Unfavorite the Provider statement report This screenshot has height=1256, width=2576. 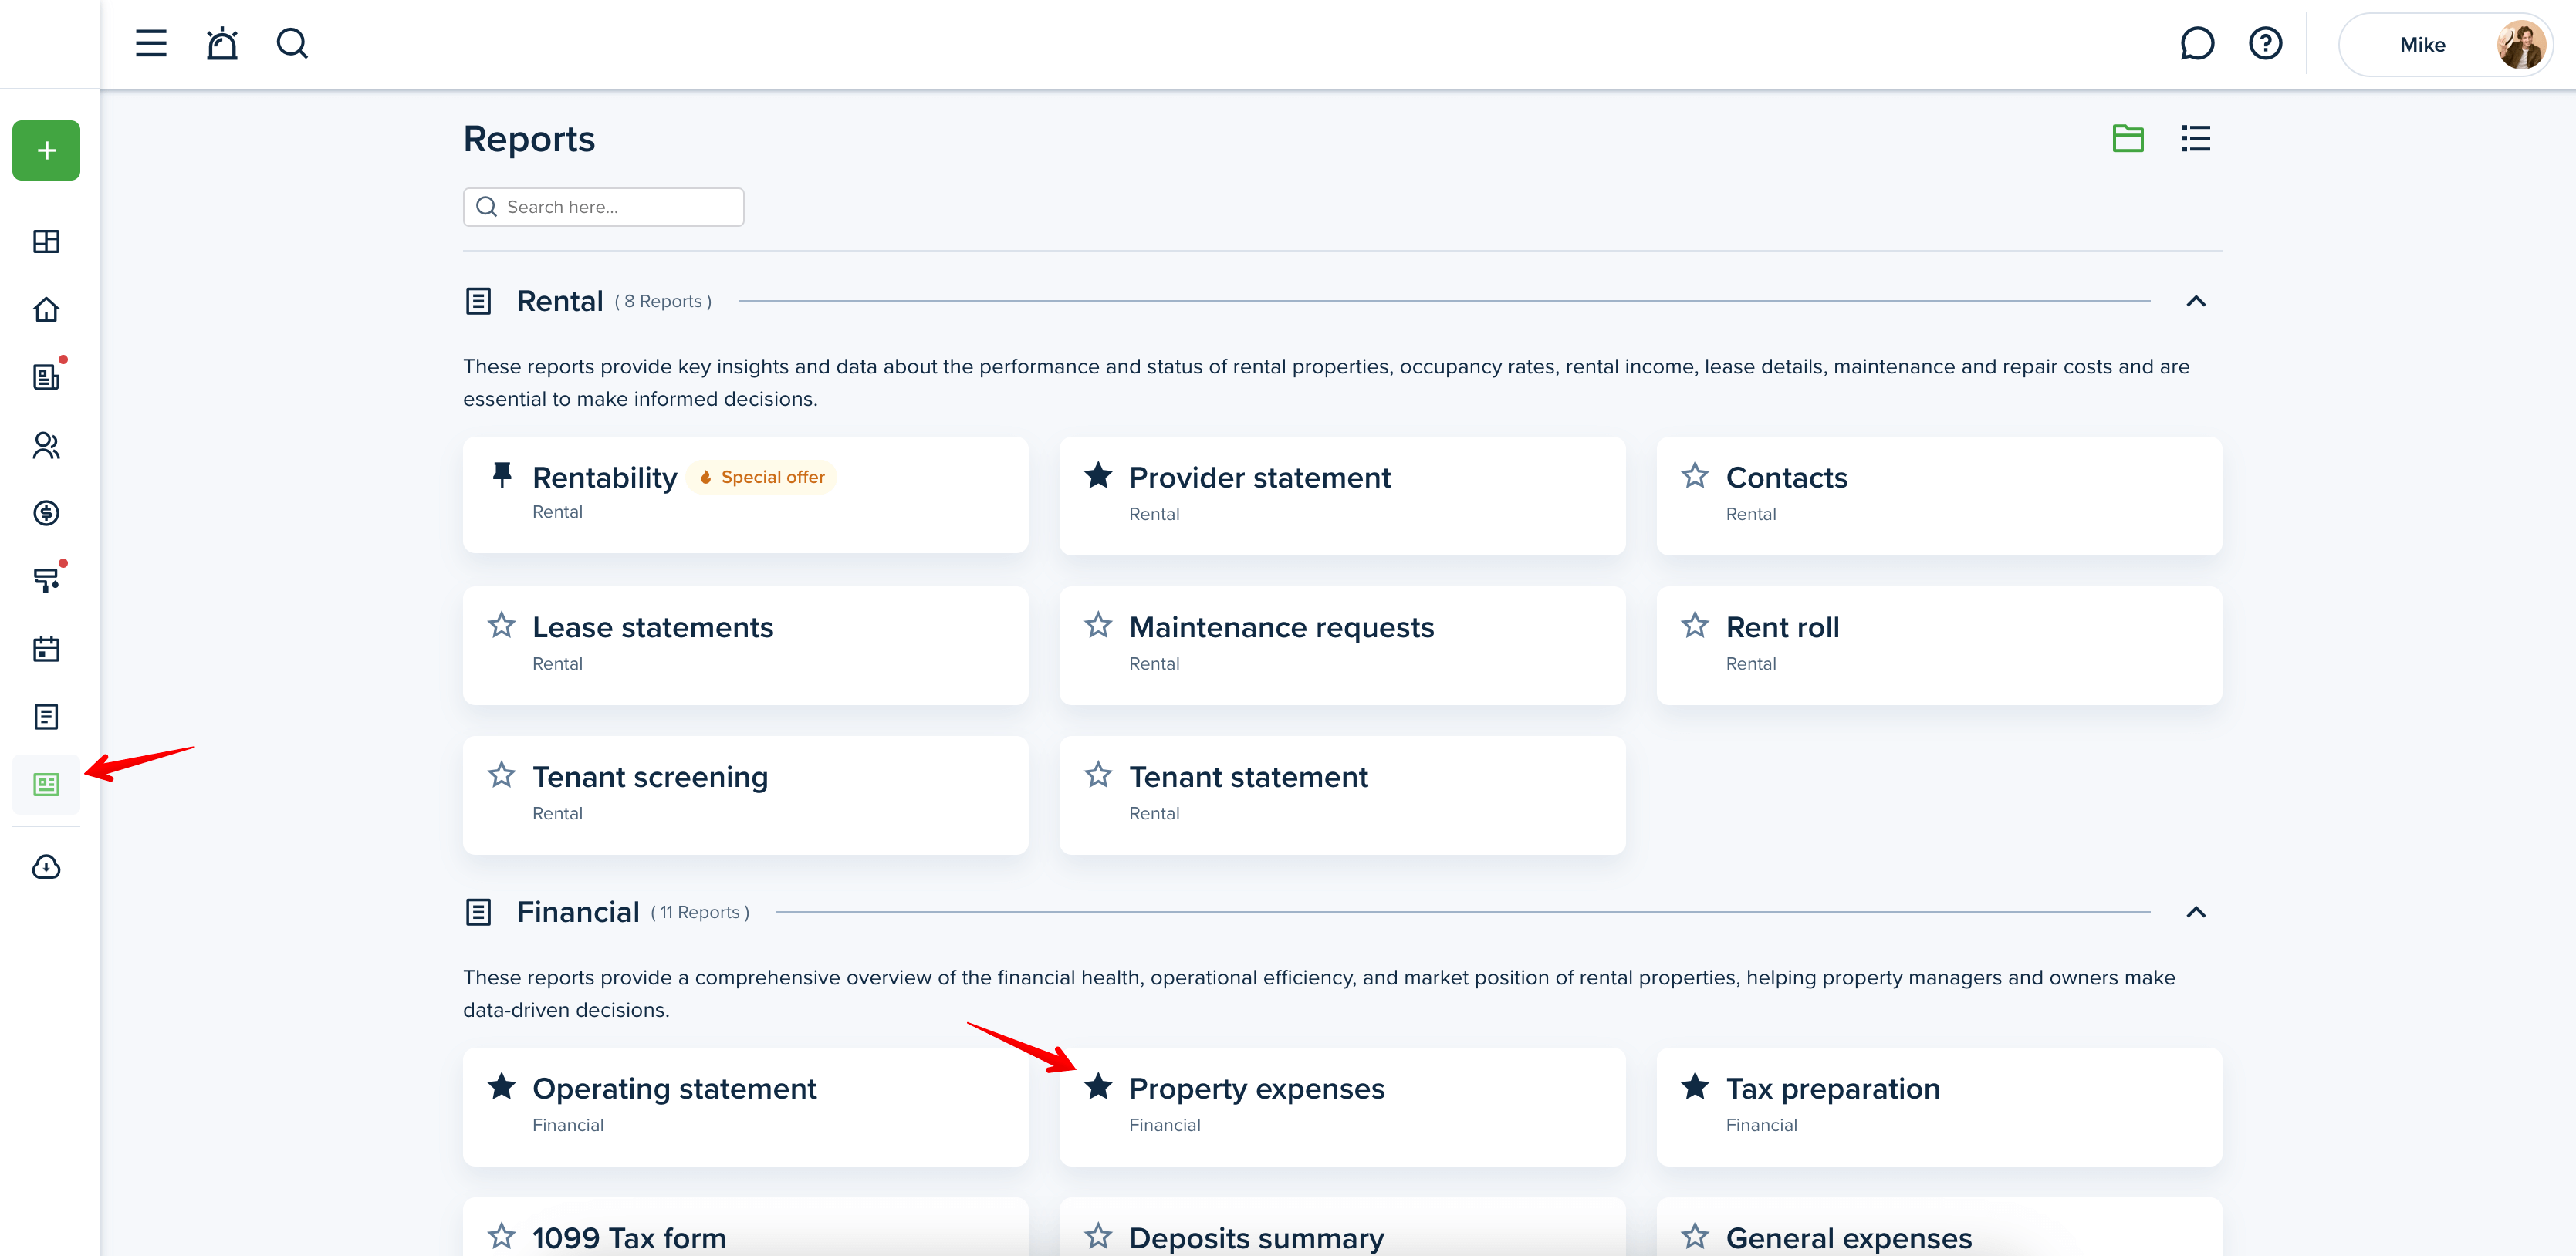[1098, 475]
